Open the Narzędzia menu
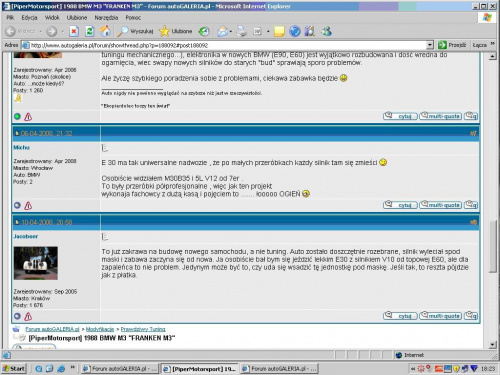 (x=106, y=18)
